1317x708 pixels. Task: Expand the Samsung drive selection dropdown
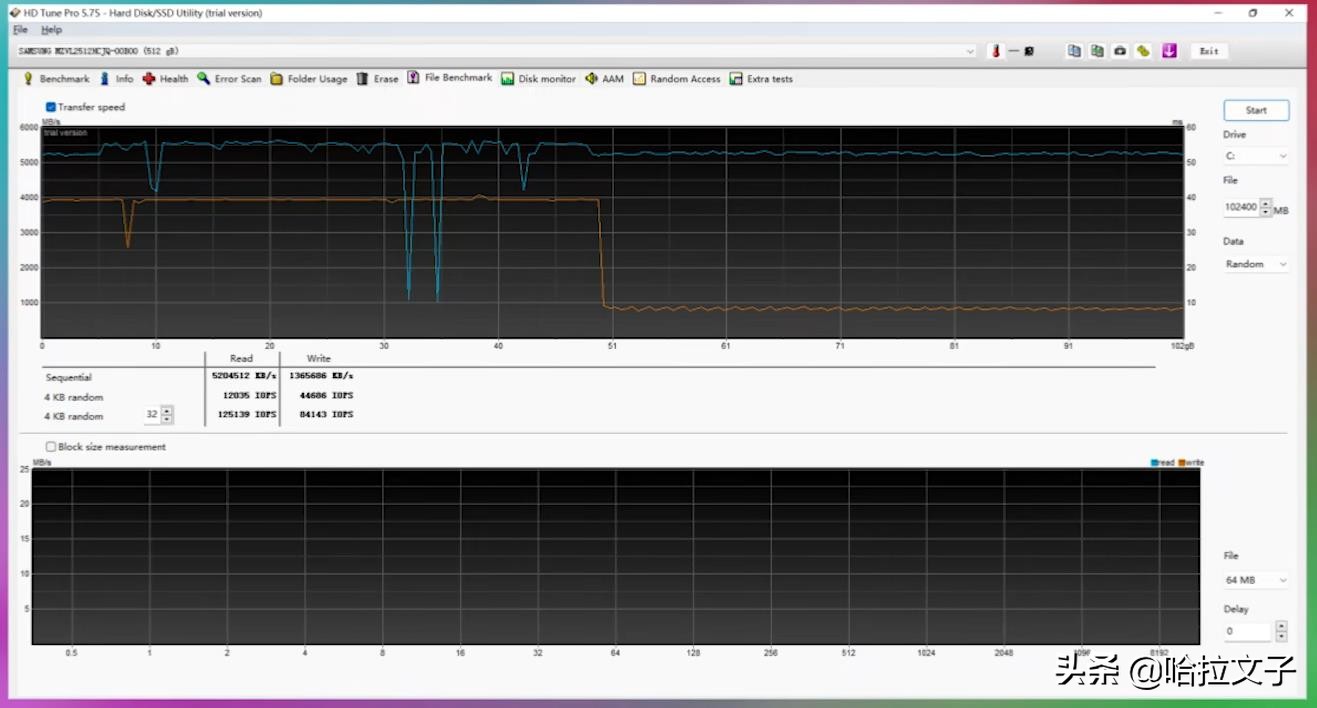(x=970, y=51)
